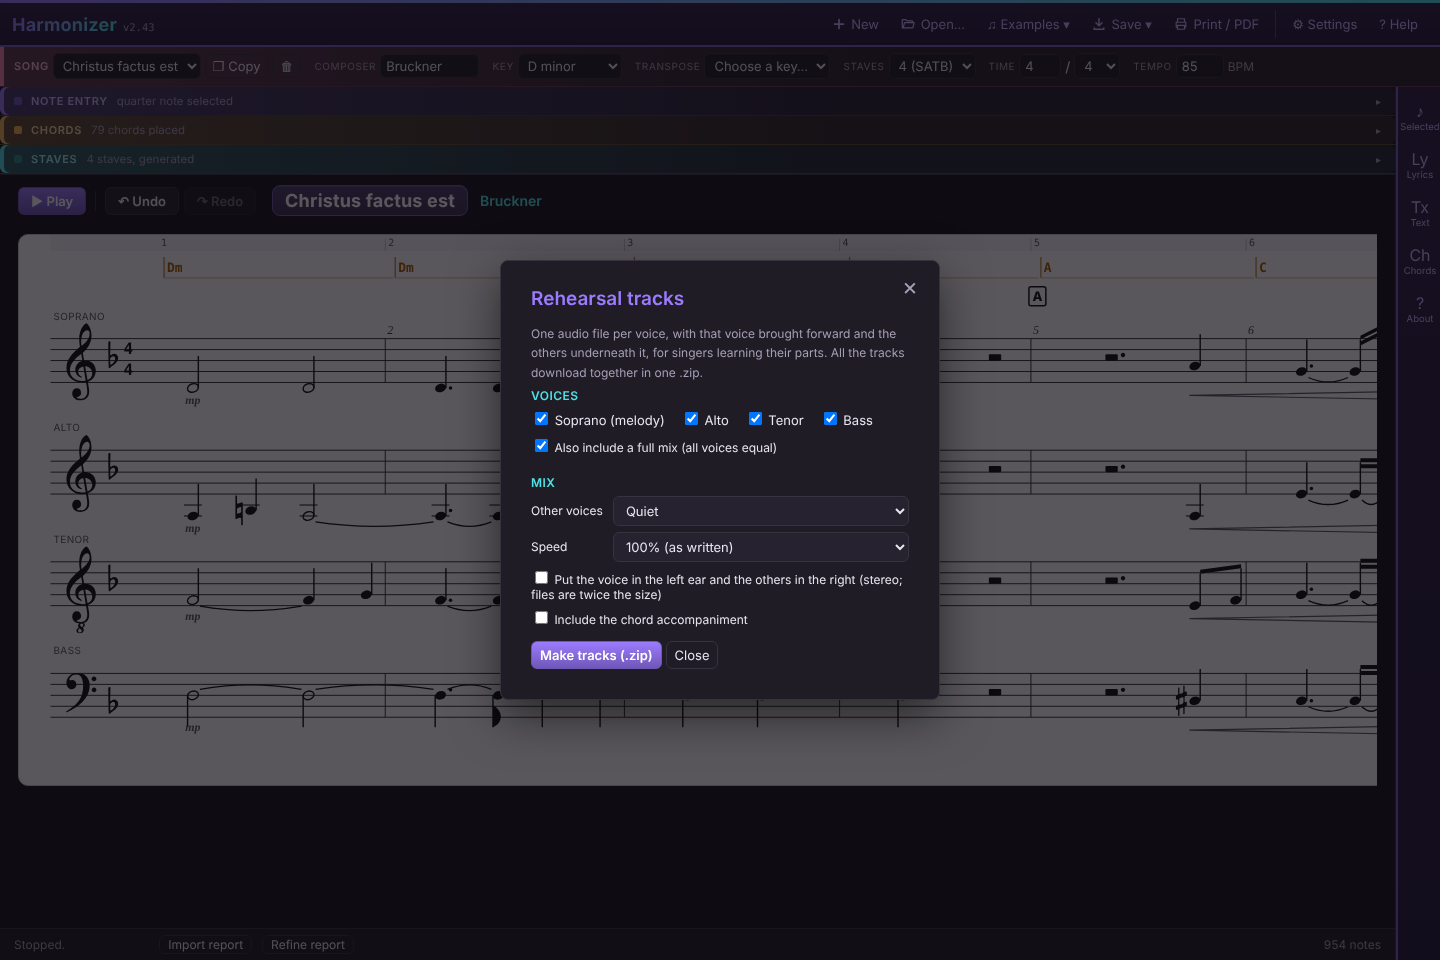Expand the Chords section row
The height and width of the screenshot is (960, 1440).
click(697, 130)
